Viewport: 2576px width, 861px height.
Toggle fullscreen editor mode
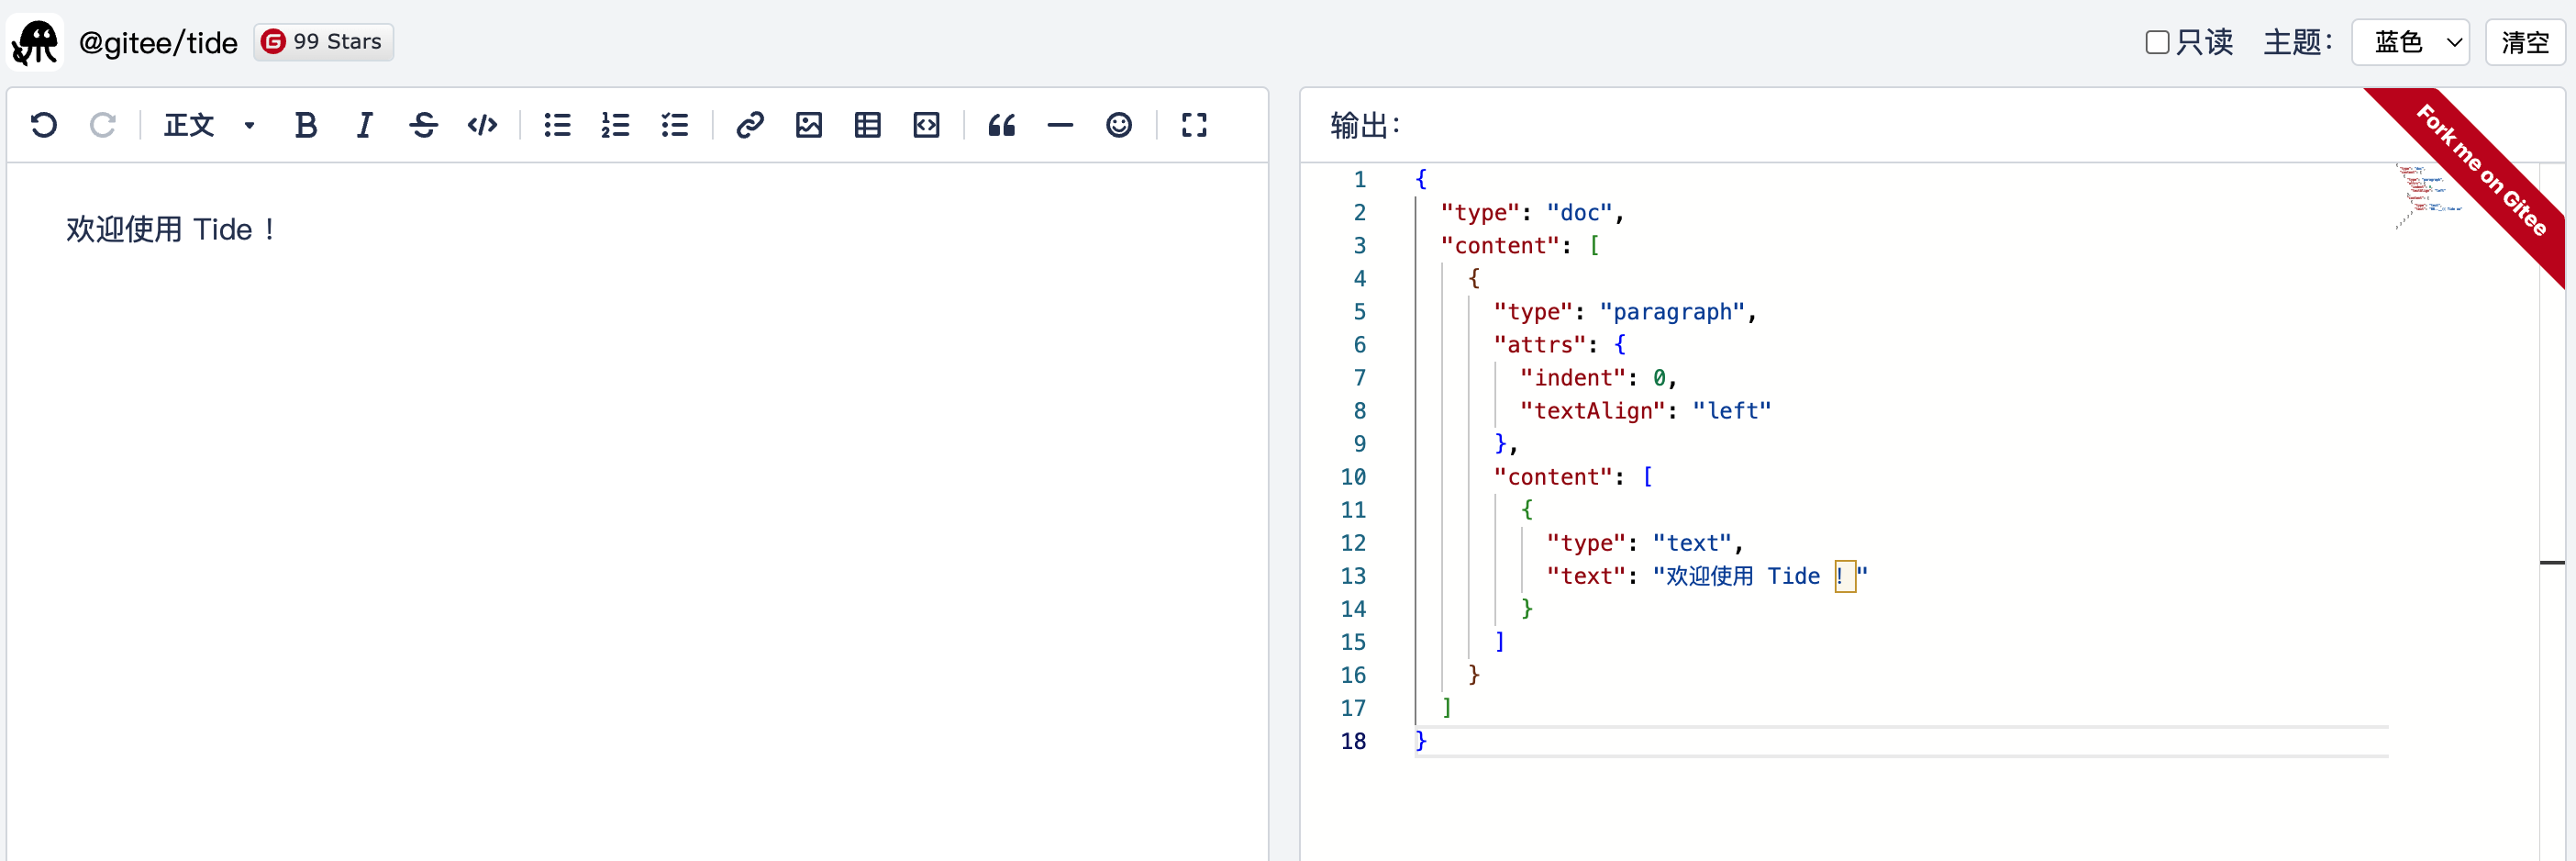[1194, 125]
